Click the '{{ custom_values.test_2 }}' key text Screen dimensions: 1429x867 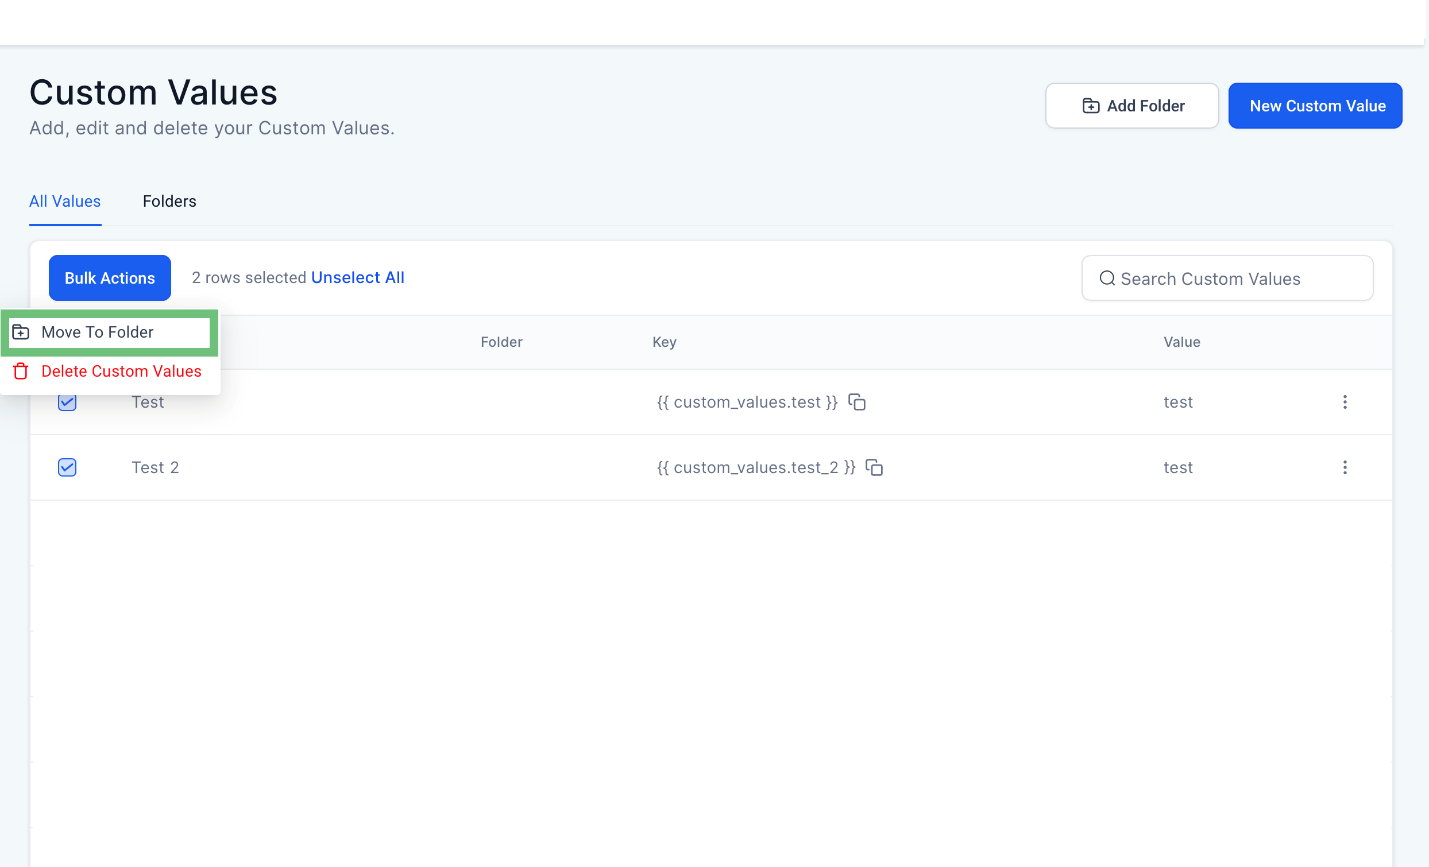tap(756, 467)
